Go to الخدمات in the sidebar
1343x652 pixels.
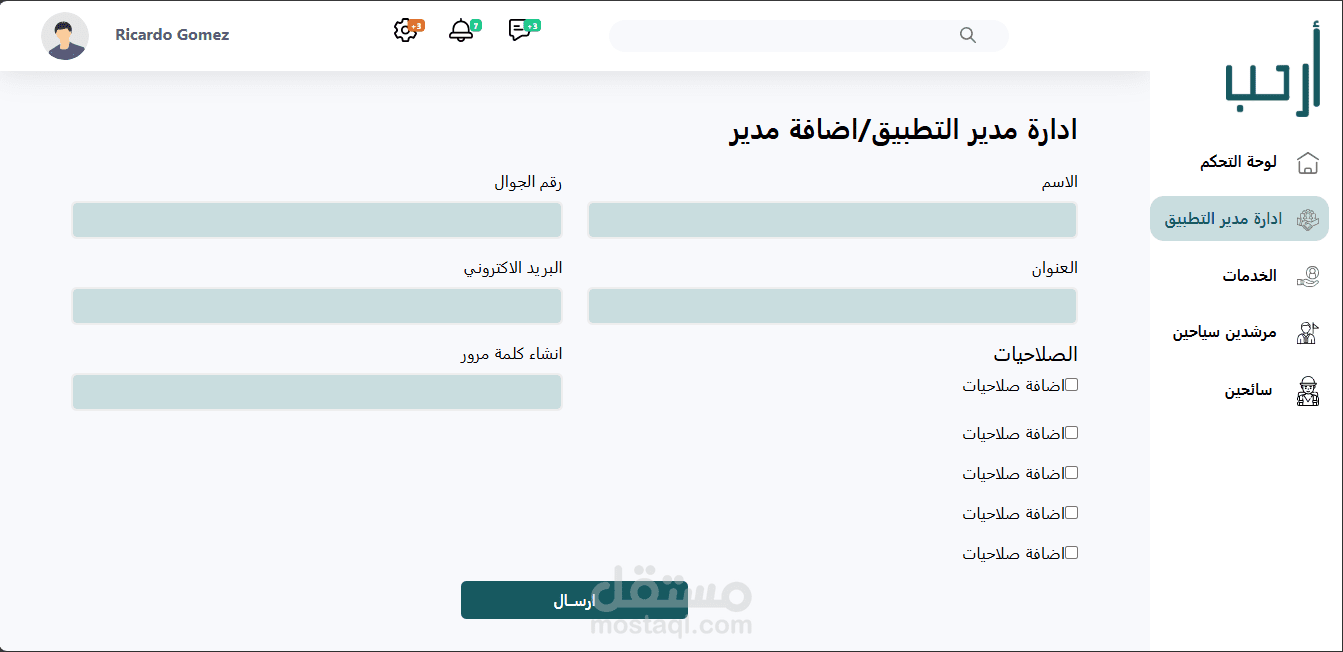(x=1249, y=276)
